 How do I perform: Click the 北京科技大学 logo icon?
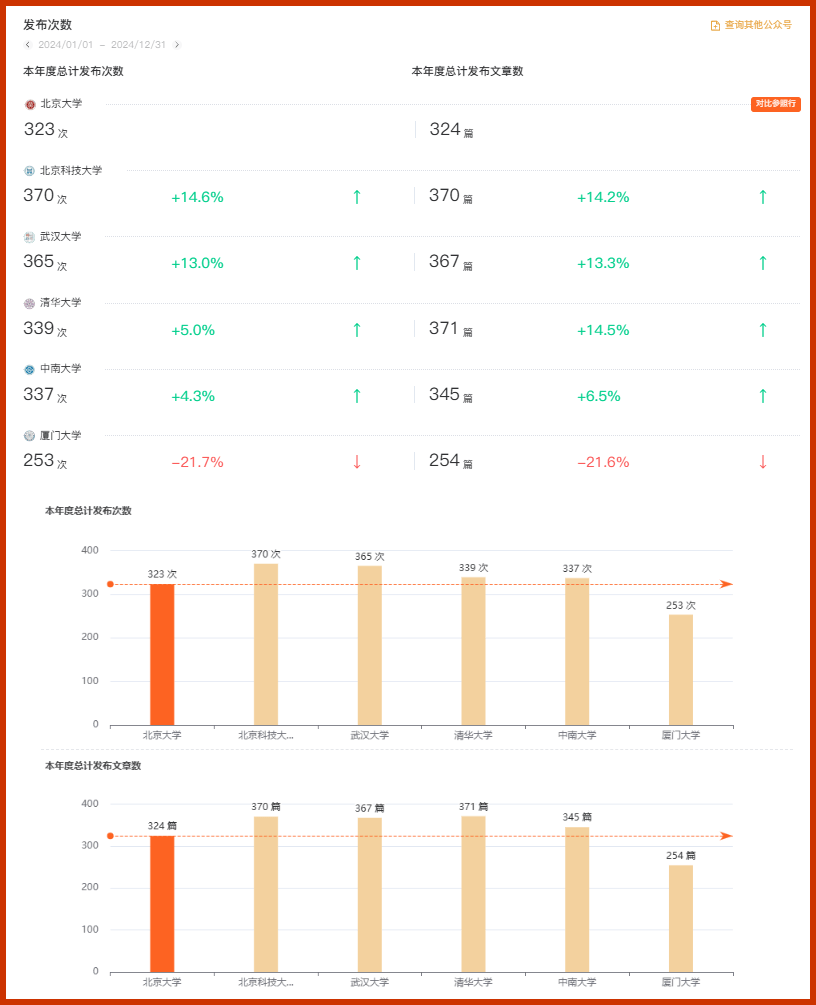[x=29, y=171]
